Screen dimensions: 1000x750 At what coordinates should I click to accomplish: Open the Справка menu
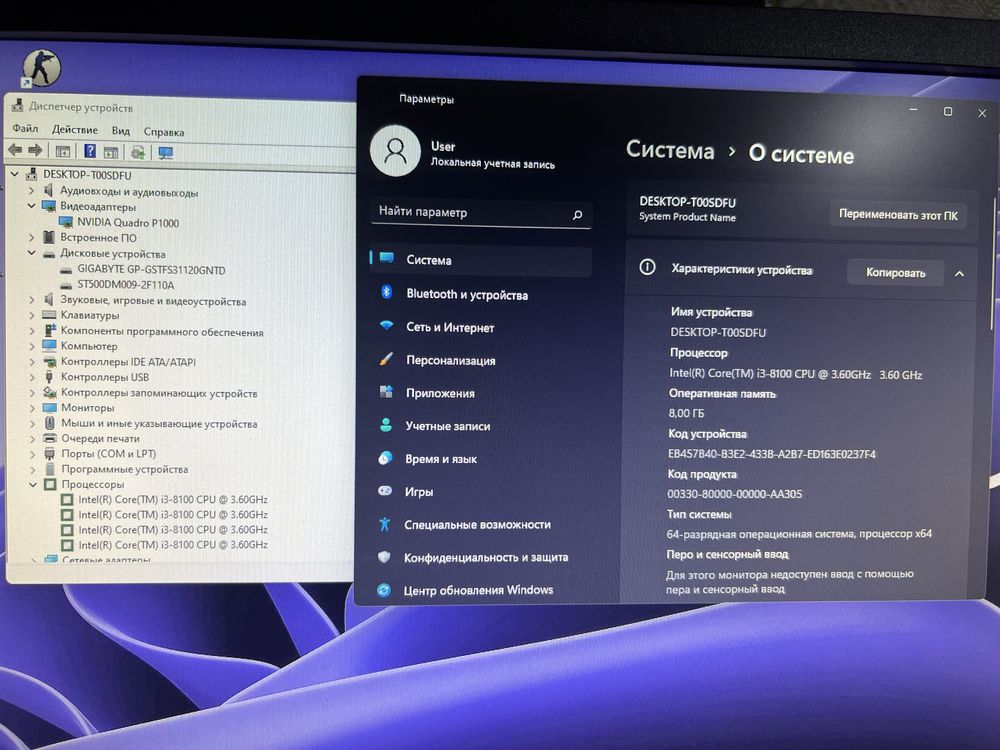tap(164, 132)
